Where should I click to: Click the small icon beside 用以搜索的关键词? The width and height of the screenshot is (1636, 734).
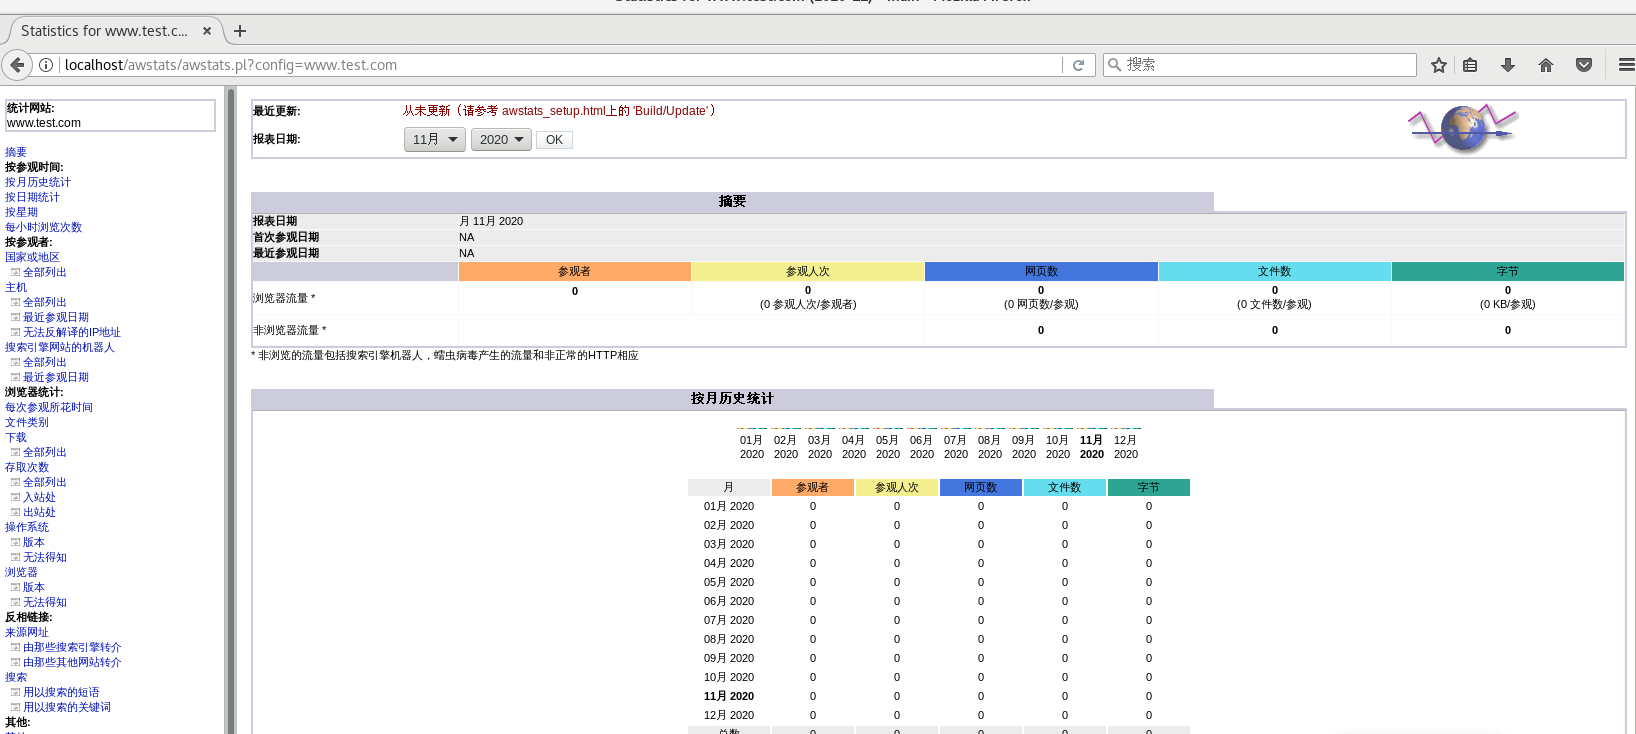click(x=15, y=707)
